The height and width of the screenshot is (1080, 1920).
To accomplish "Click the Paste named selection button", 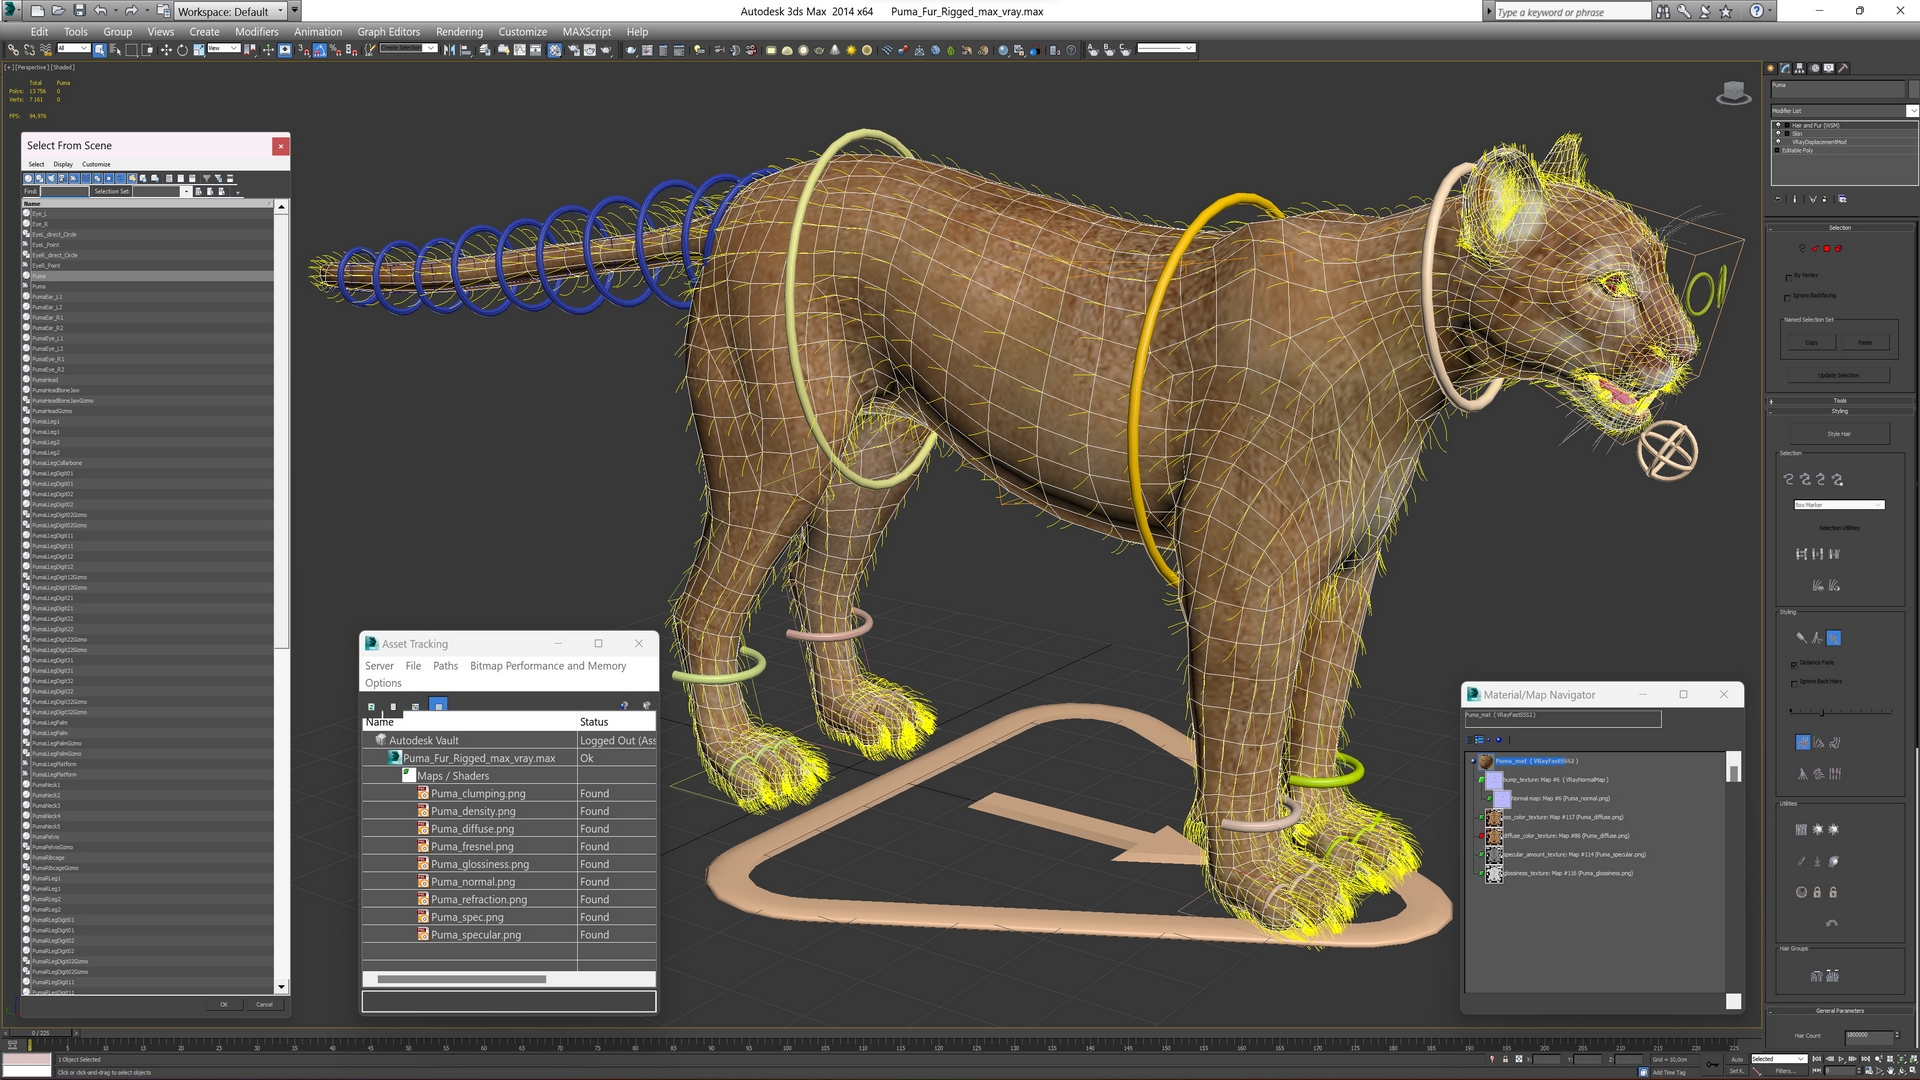I will [1865, 342].
